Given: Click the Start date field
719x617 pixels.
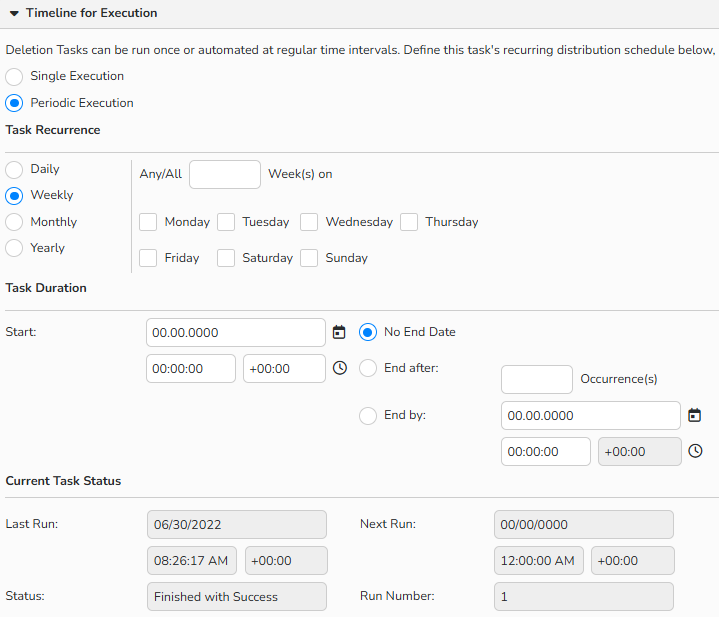Looking at the screenshot, I should pos(236,333).
